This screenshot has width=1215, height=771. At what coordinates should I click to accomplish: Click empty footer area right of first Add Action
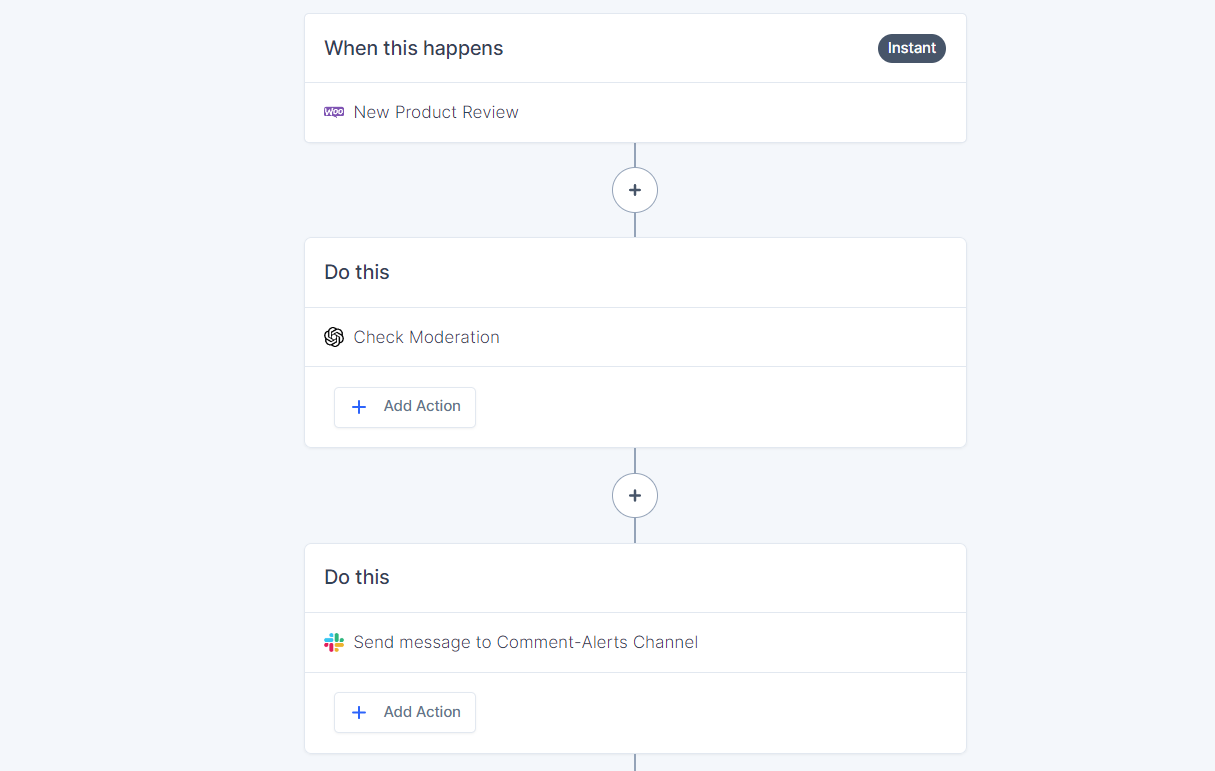pyautogui.click(x=720, y=407)
